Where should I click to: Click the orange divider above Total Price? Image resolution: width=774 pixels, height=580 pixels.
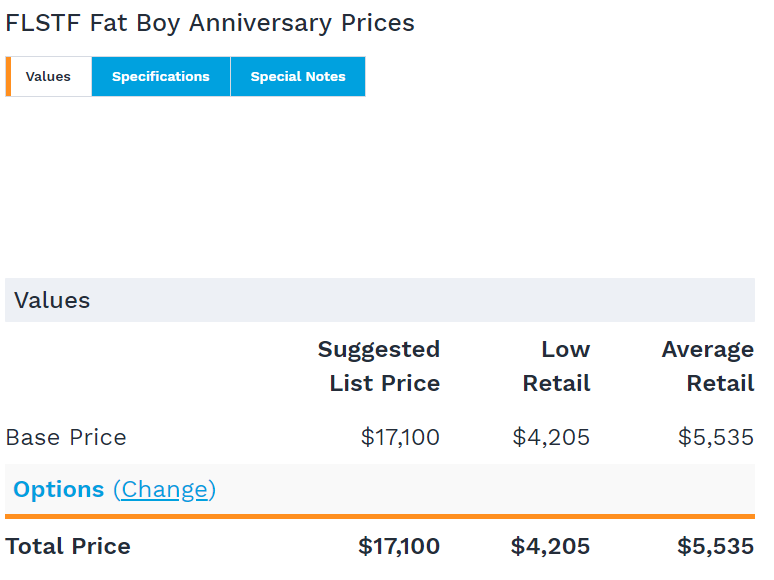click(379, 516)
